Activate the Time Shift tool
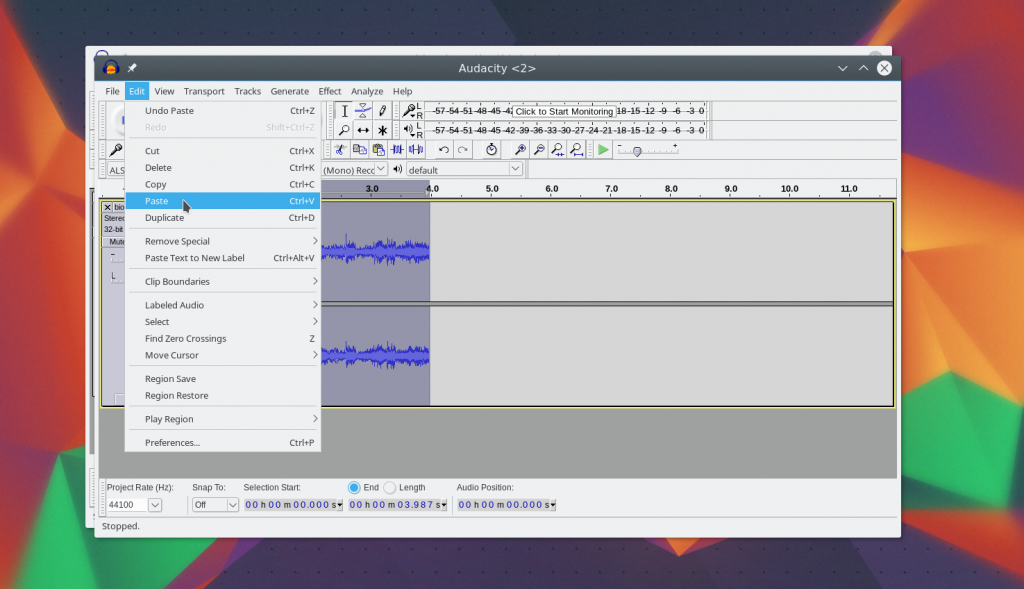 point(363,130)
